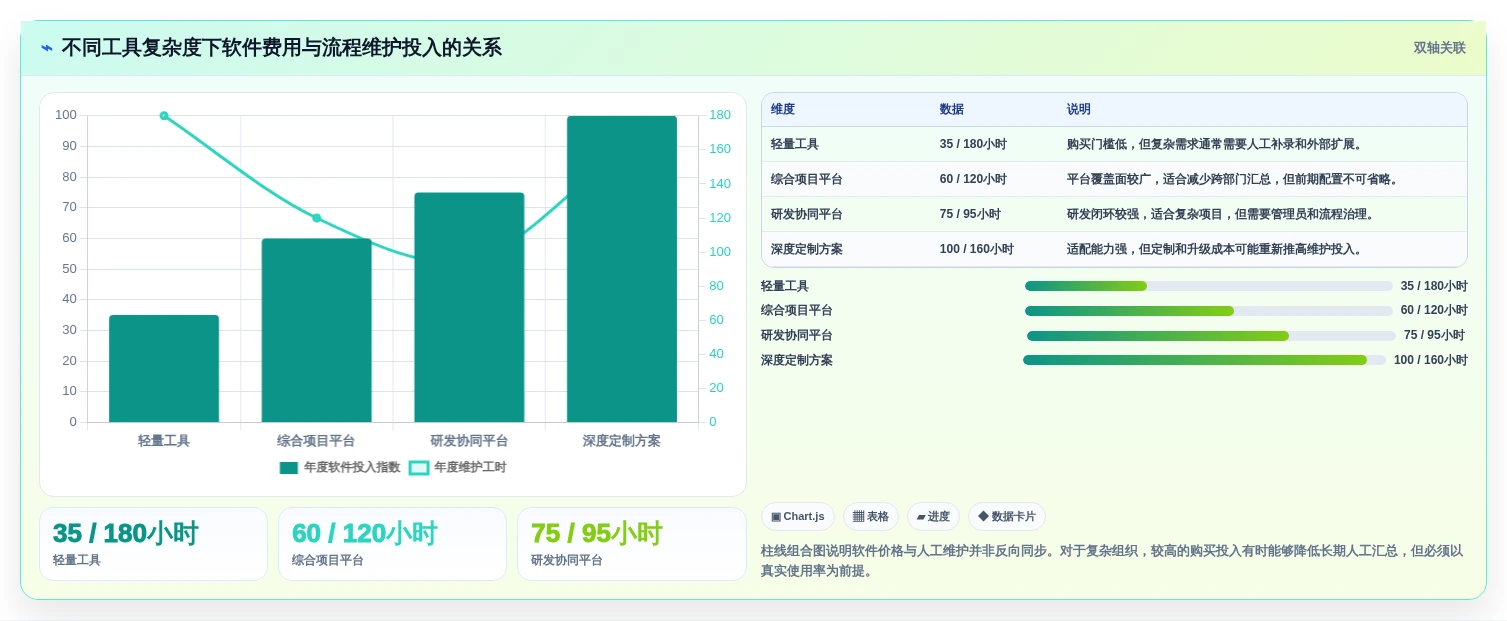The height and width of the screenshot is (621, 1507).
Task: Click the line point above 综合项目平台 bar
Action: pos(316,218)
